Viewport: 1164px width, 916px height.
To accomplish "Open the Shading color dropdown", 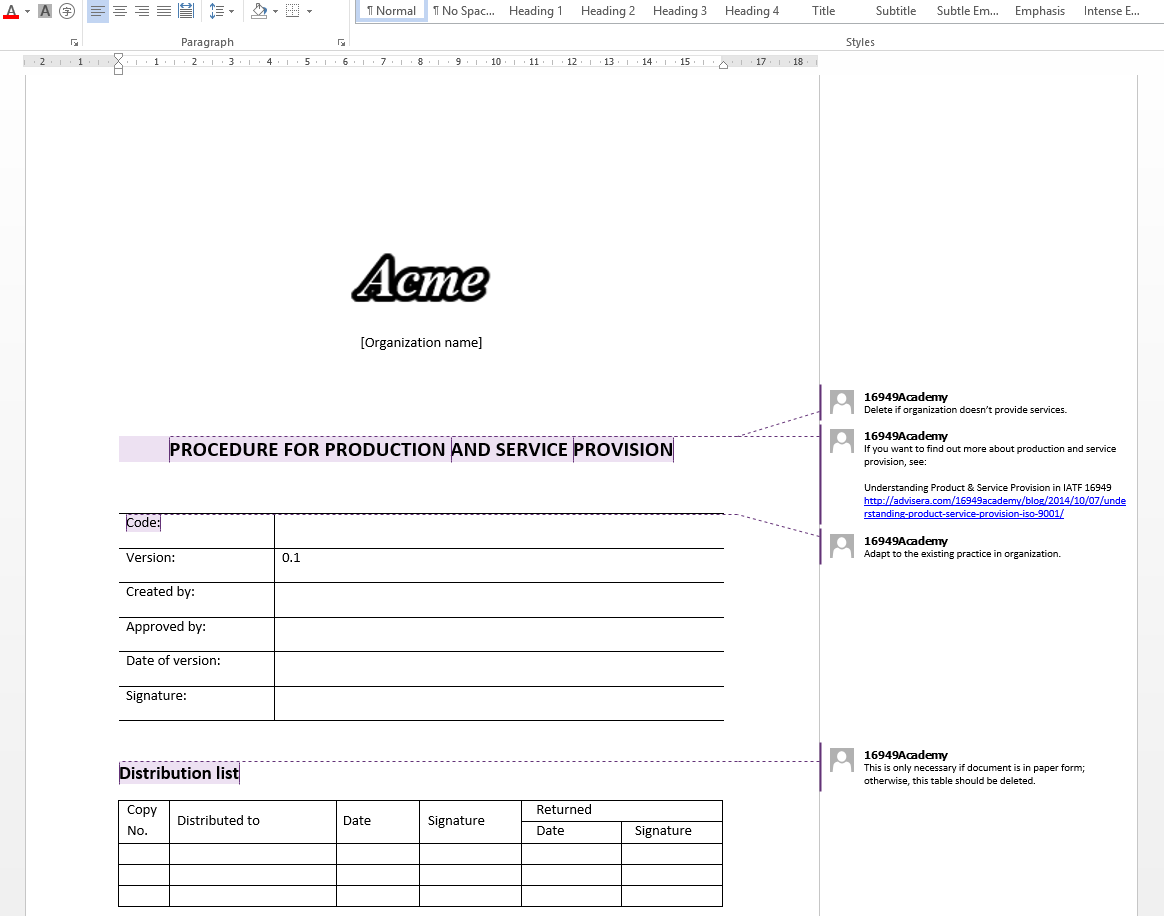I will point(276,11).
